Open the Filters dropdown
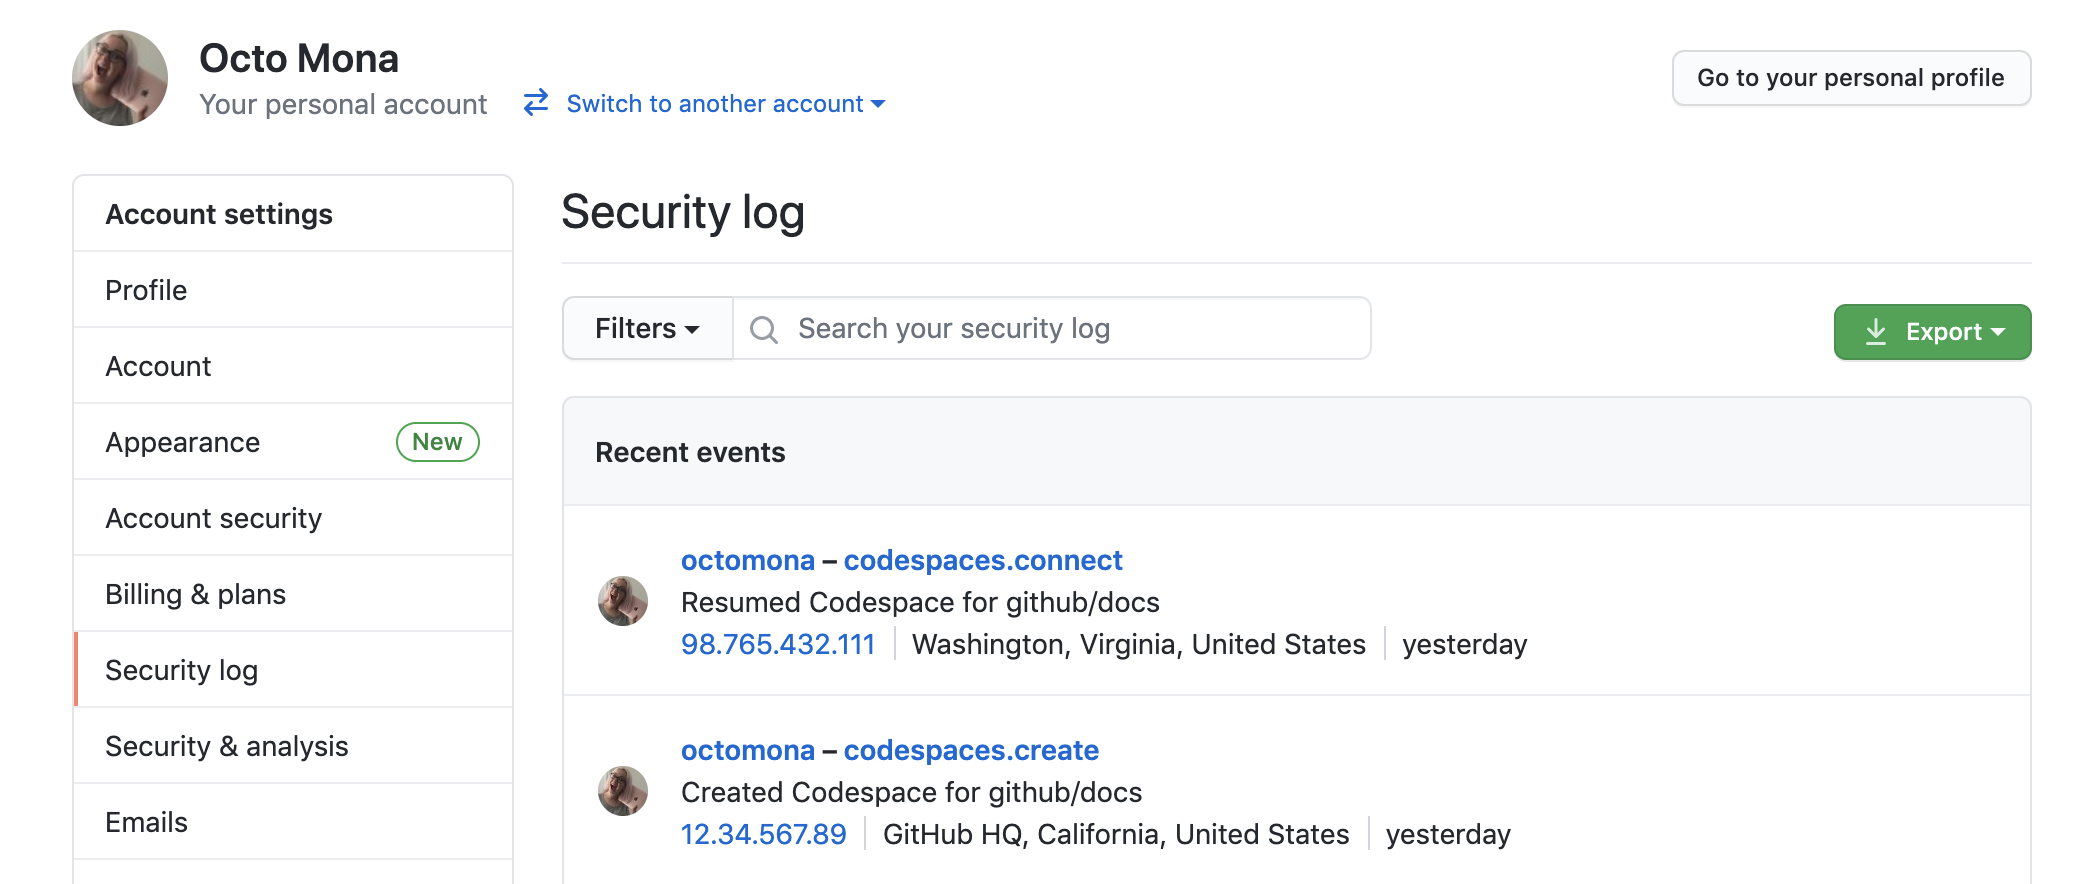This screenshot has height=884, width=2086. [646, 328]
